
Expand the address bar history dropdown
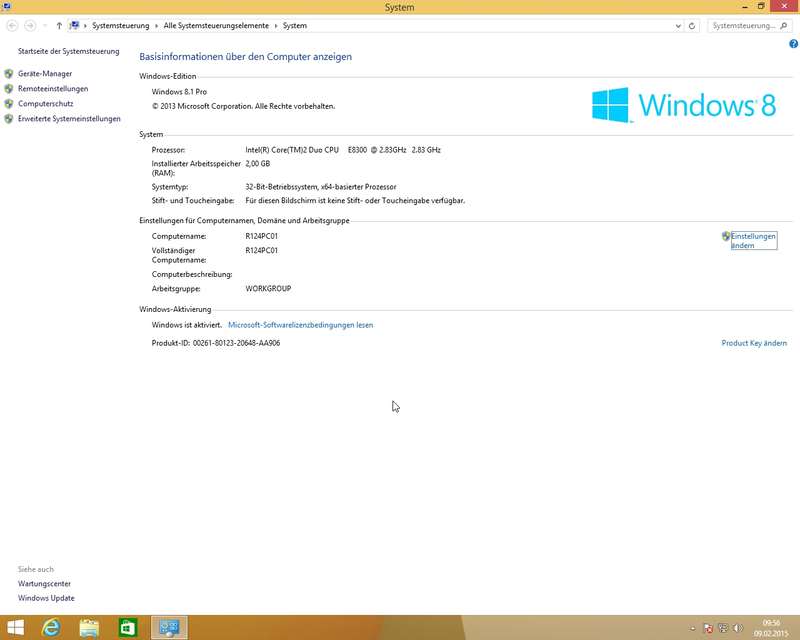(x=679, y=25)
